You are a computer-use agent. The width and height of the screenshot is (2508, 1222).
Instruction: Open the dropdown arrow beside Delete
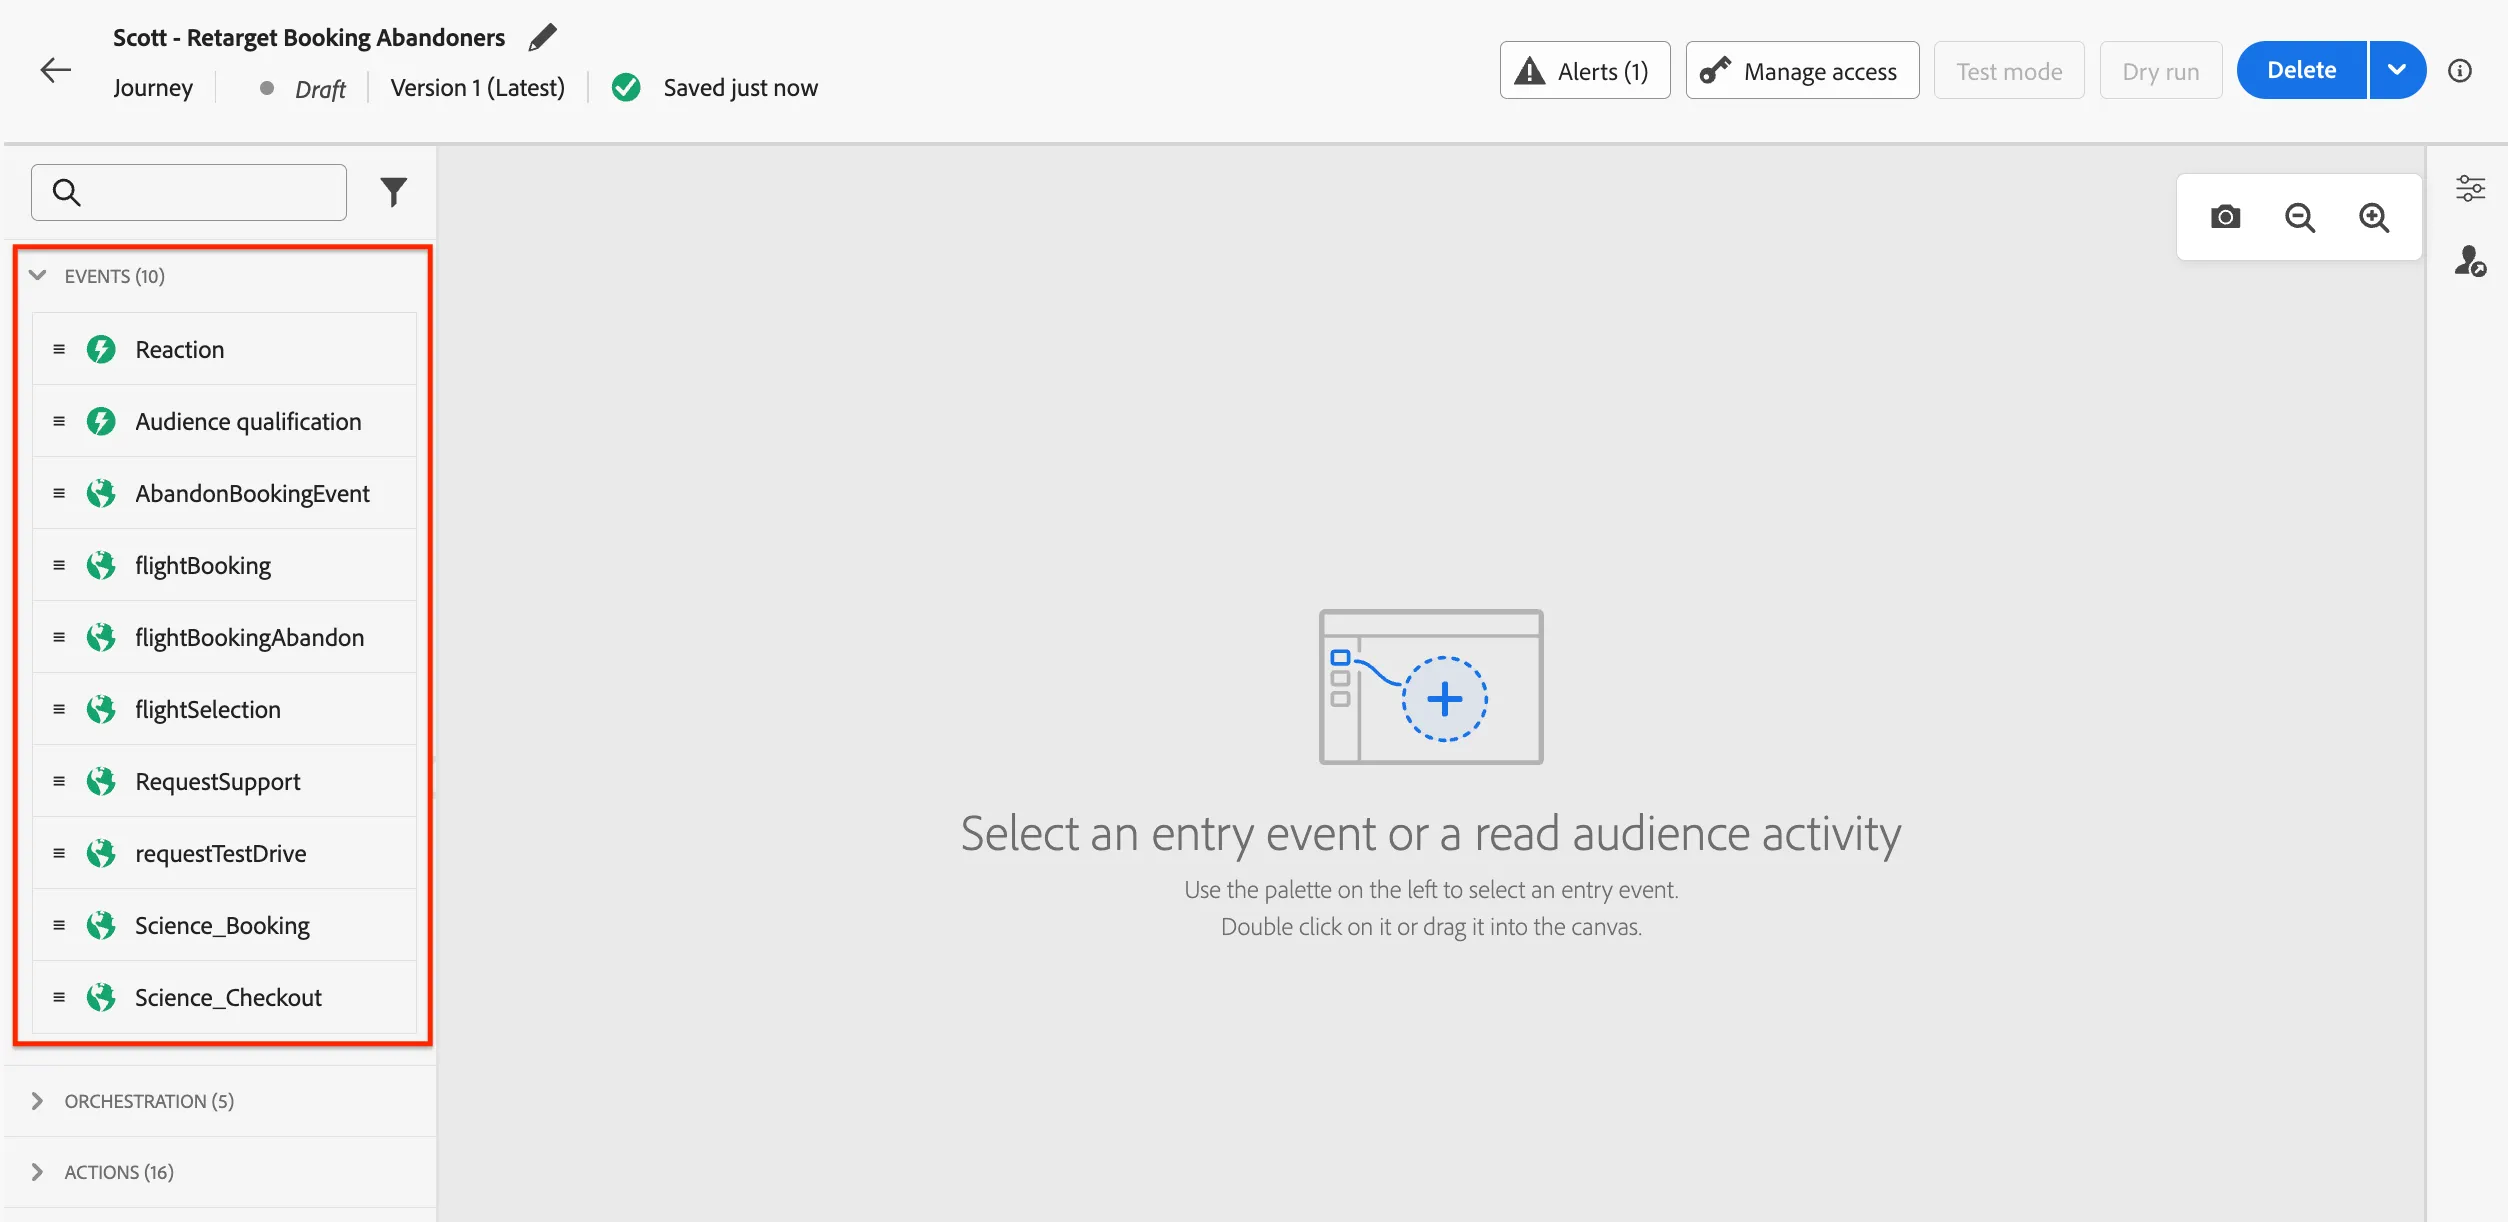2397,70
